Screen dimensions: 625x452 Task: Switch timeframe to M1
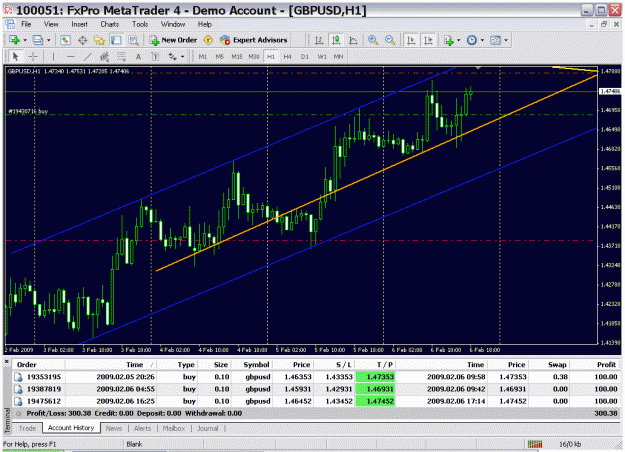(203, 57)
